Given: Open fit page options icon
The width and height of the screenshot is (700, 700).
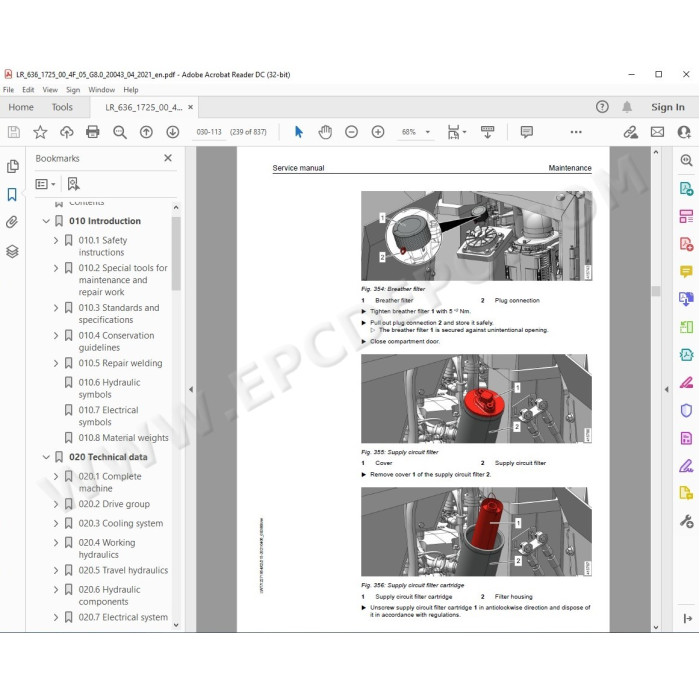Looking at the screenshot, I should pos(456,132).
